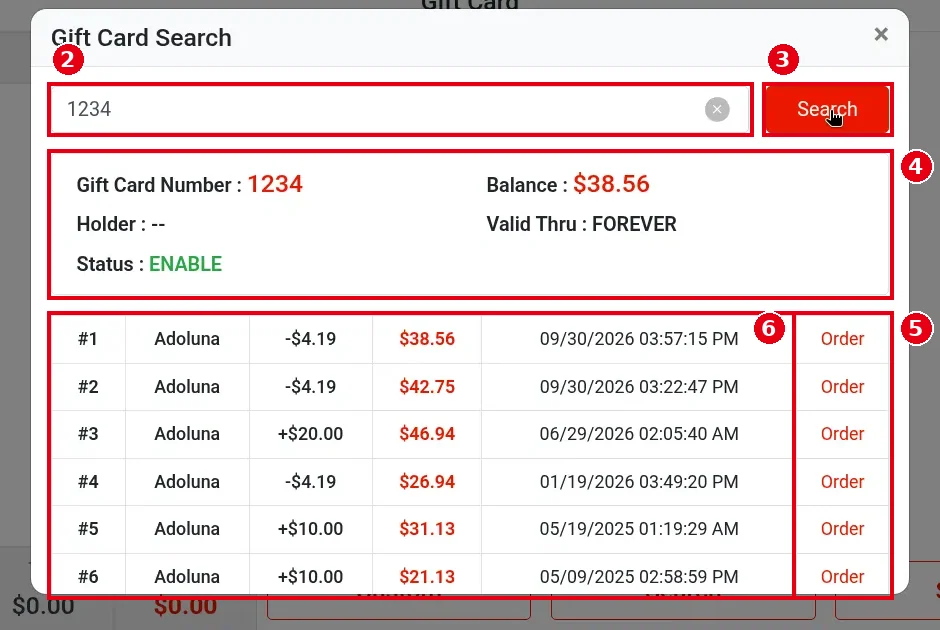Open Order link for transaction #2
Viewport: 940px width, 630px height.
pos(842,387)
